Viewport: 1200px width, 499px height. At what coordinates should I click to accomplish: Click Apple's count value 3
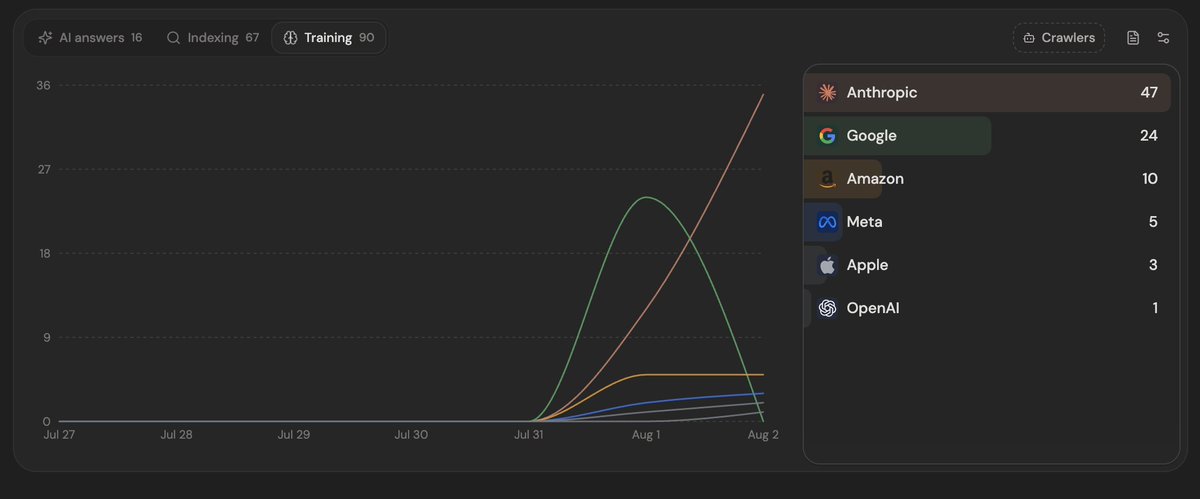[1153, 265]
